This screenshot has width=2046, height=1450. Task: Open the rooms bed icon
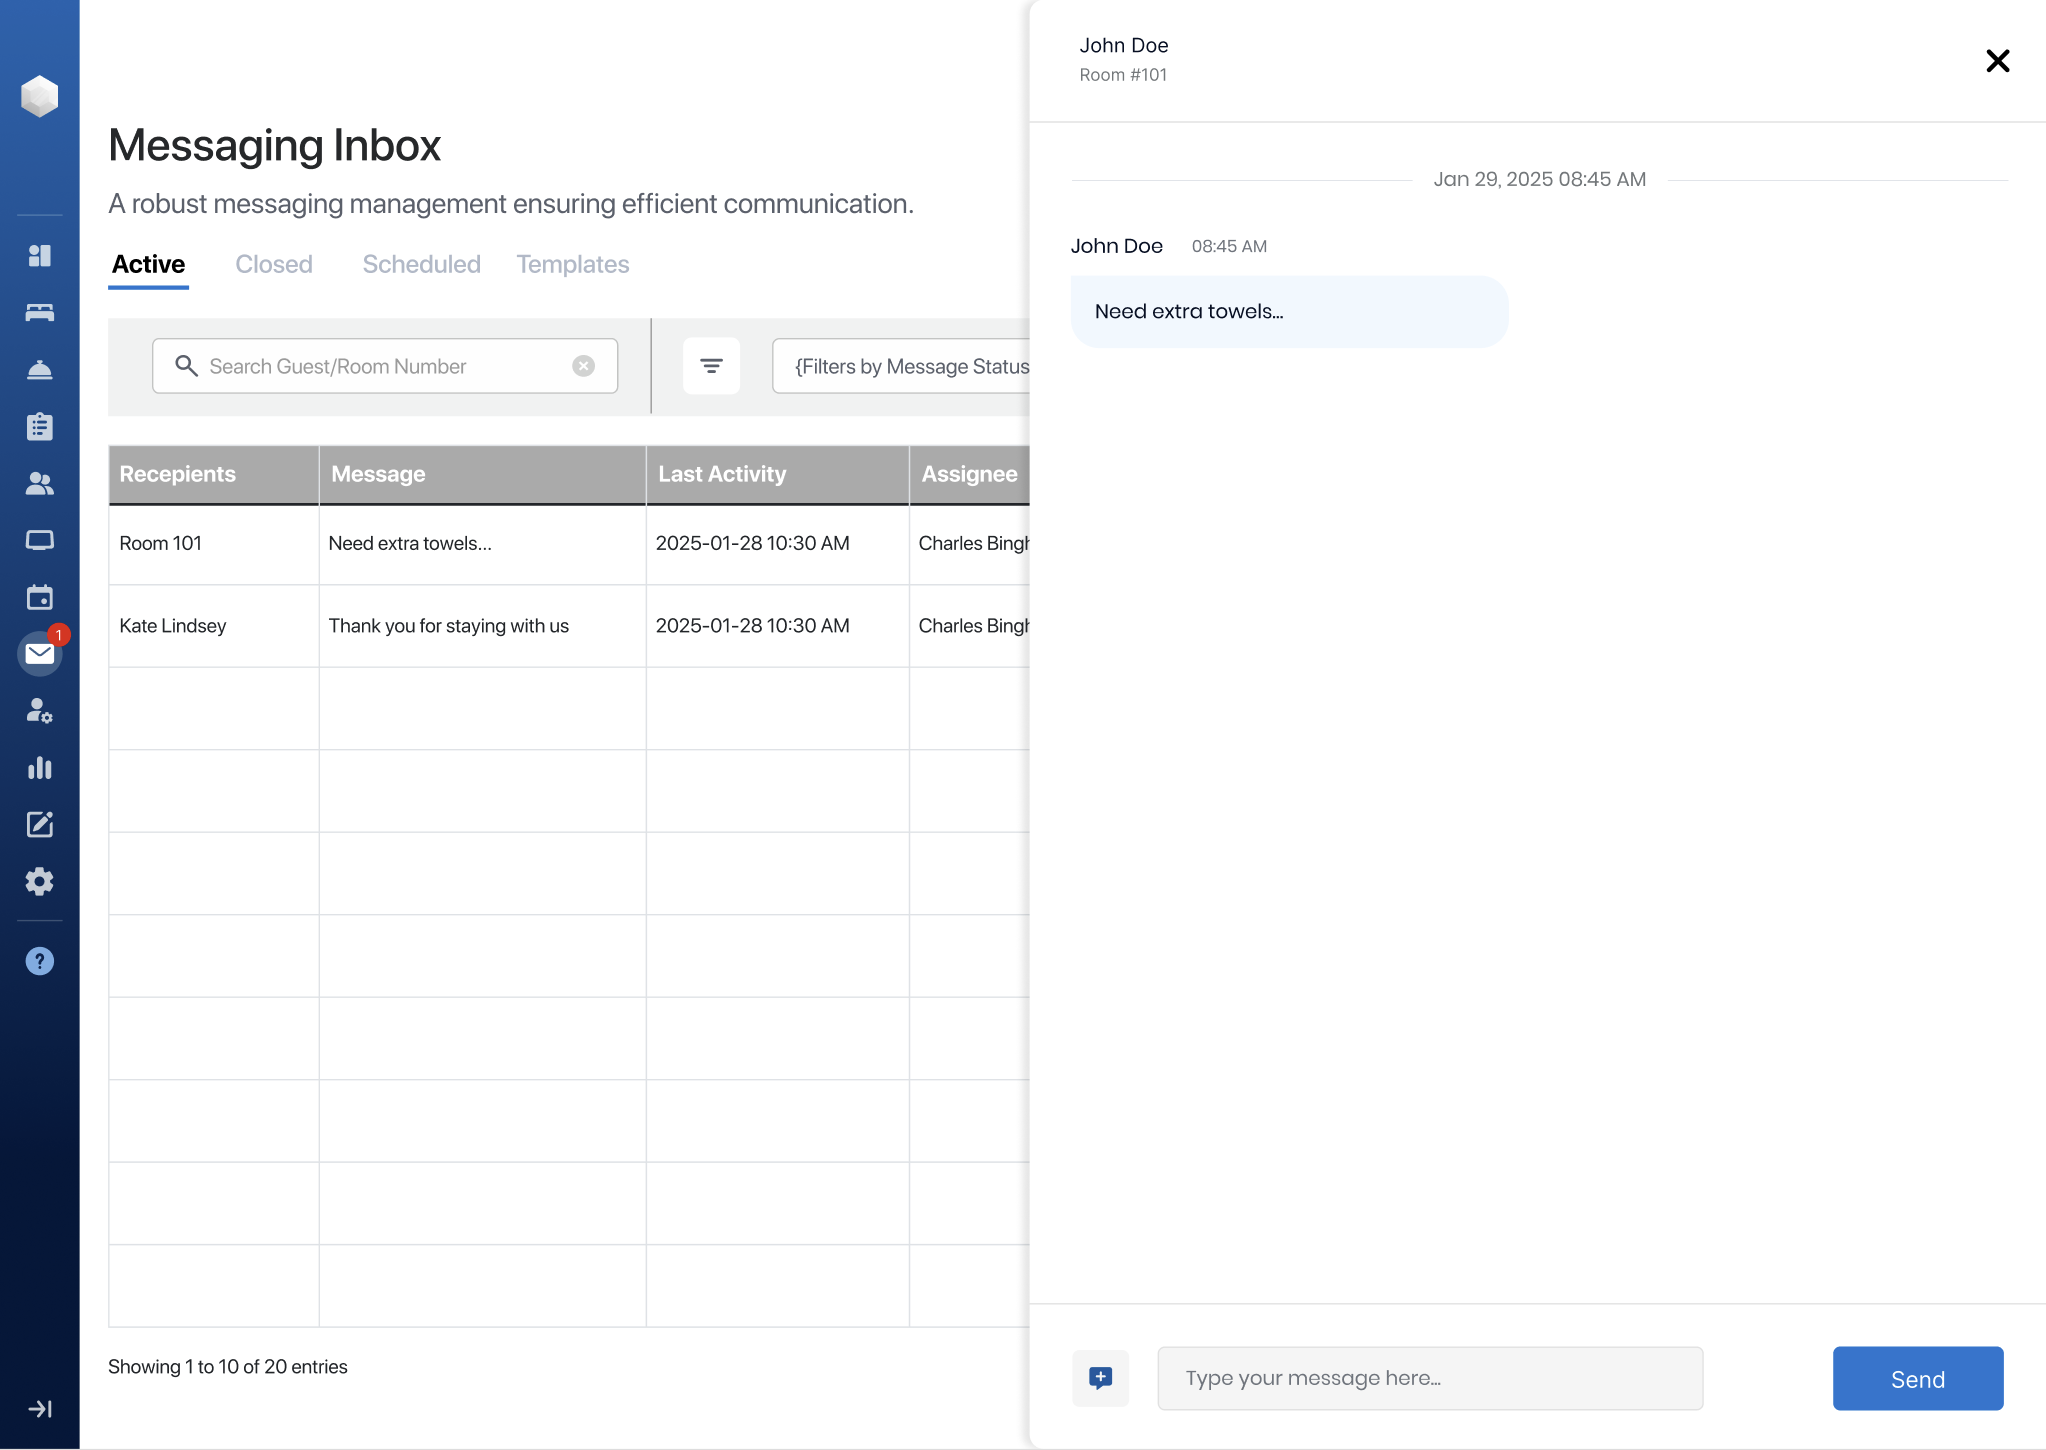(40, 313)
